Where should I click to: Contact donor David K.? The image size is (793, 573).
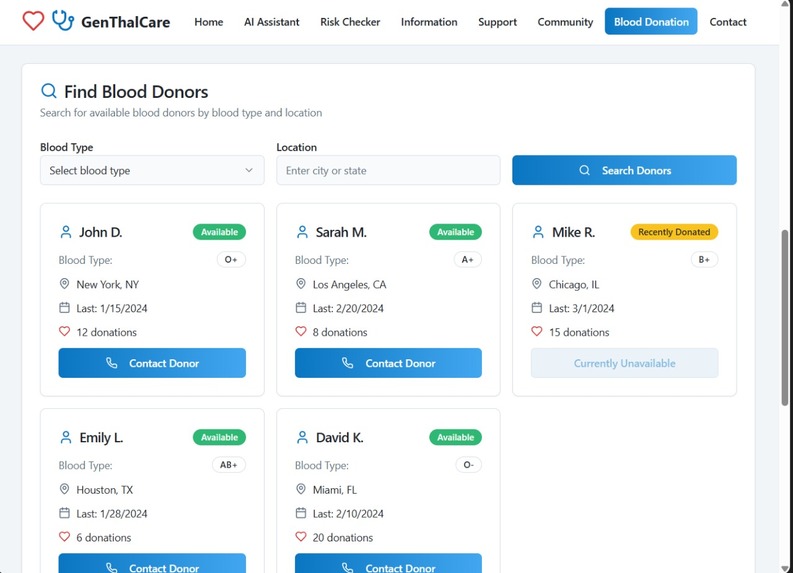[388, 563]
